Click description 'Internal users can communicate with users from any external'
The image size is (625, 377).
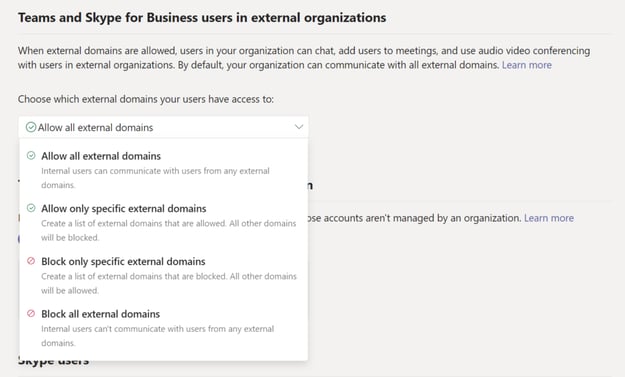pyautogui.click(x=155, y=178)
